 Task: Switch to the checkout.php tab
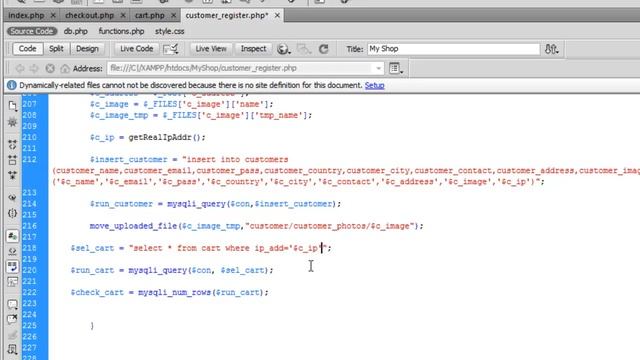[89, 16]
